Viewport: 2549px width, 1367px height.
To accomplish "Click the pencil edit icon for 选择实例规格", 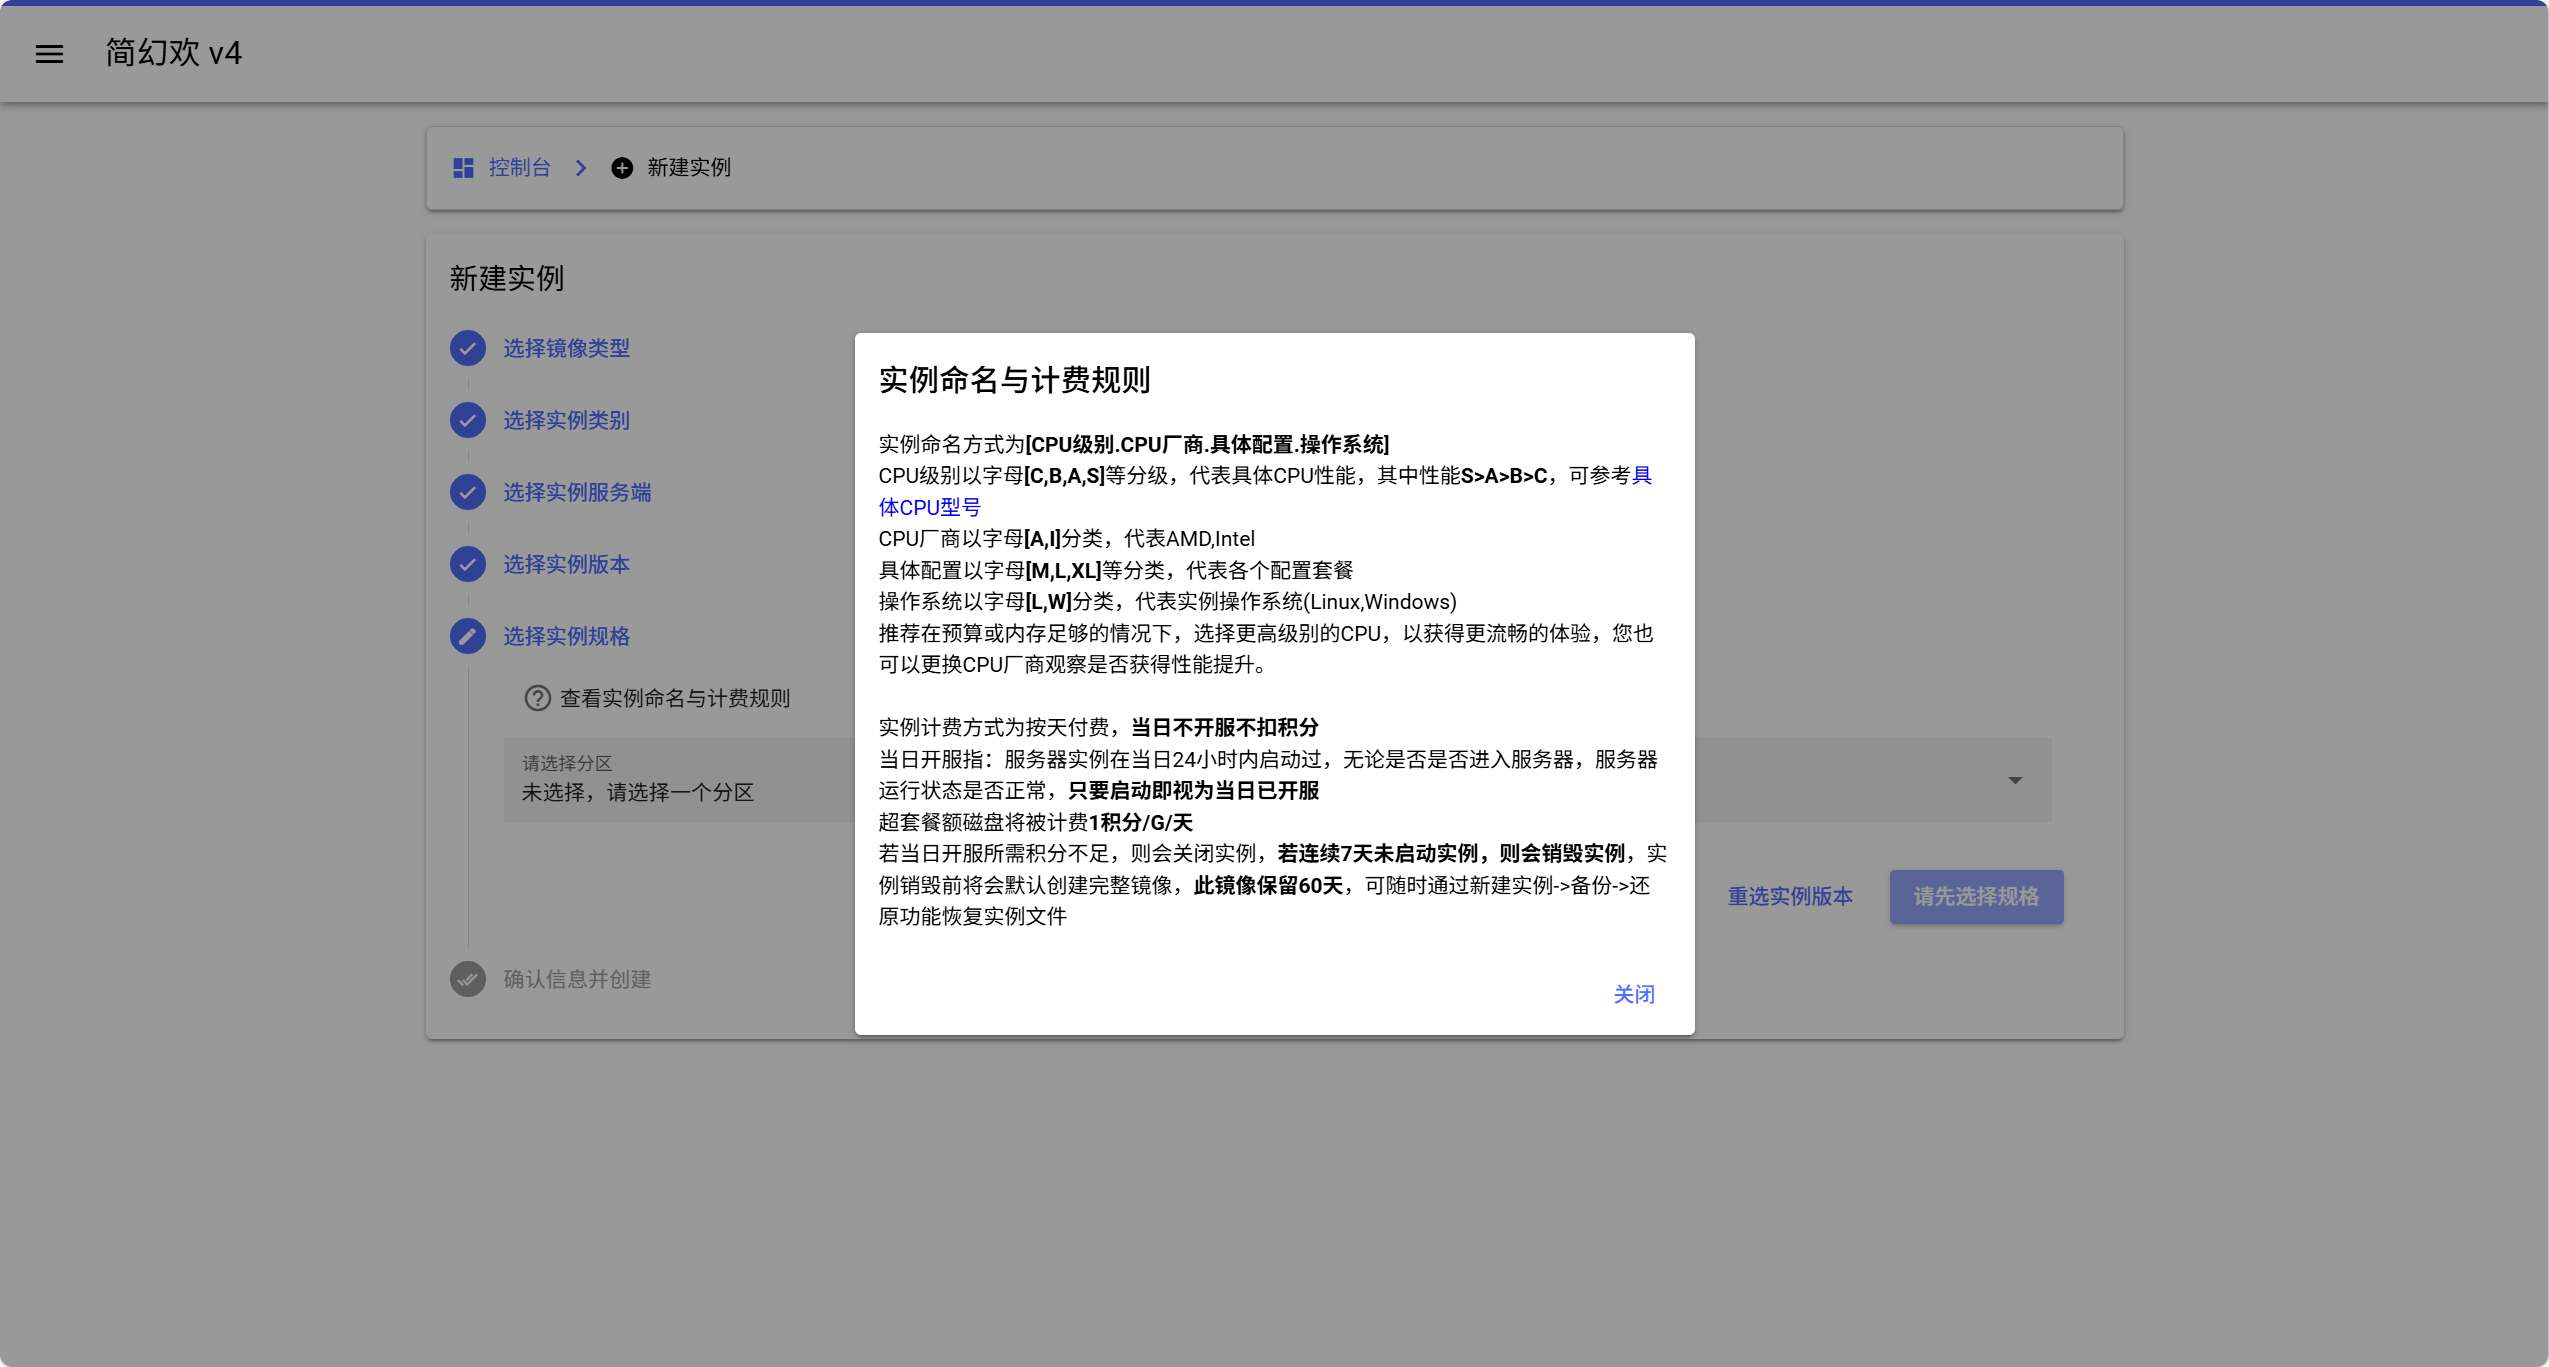I will (x=467, y=636).
